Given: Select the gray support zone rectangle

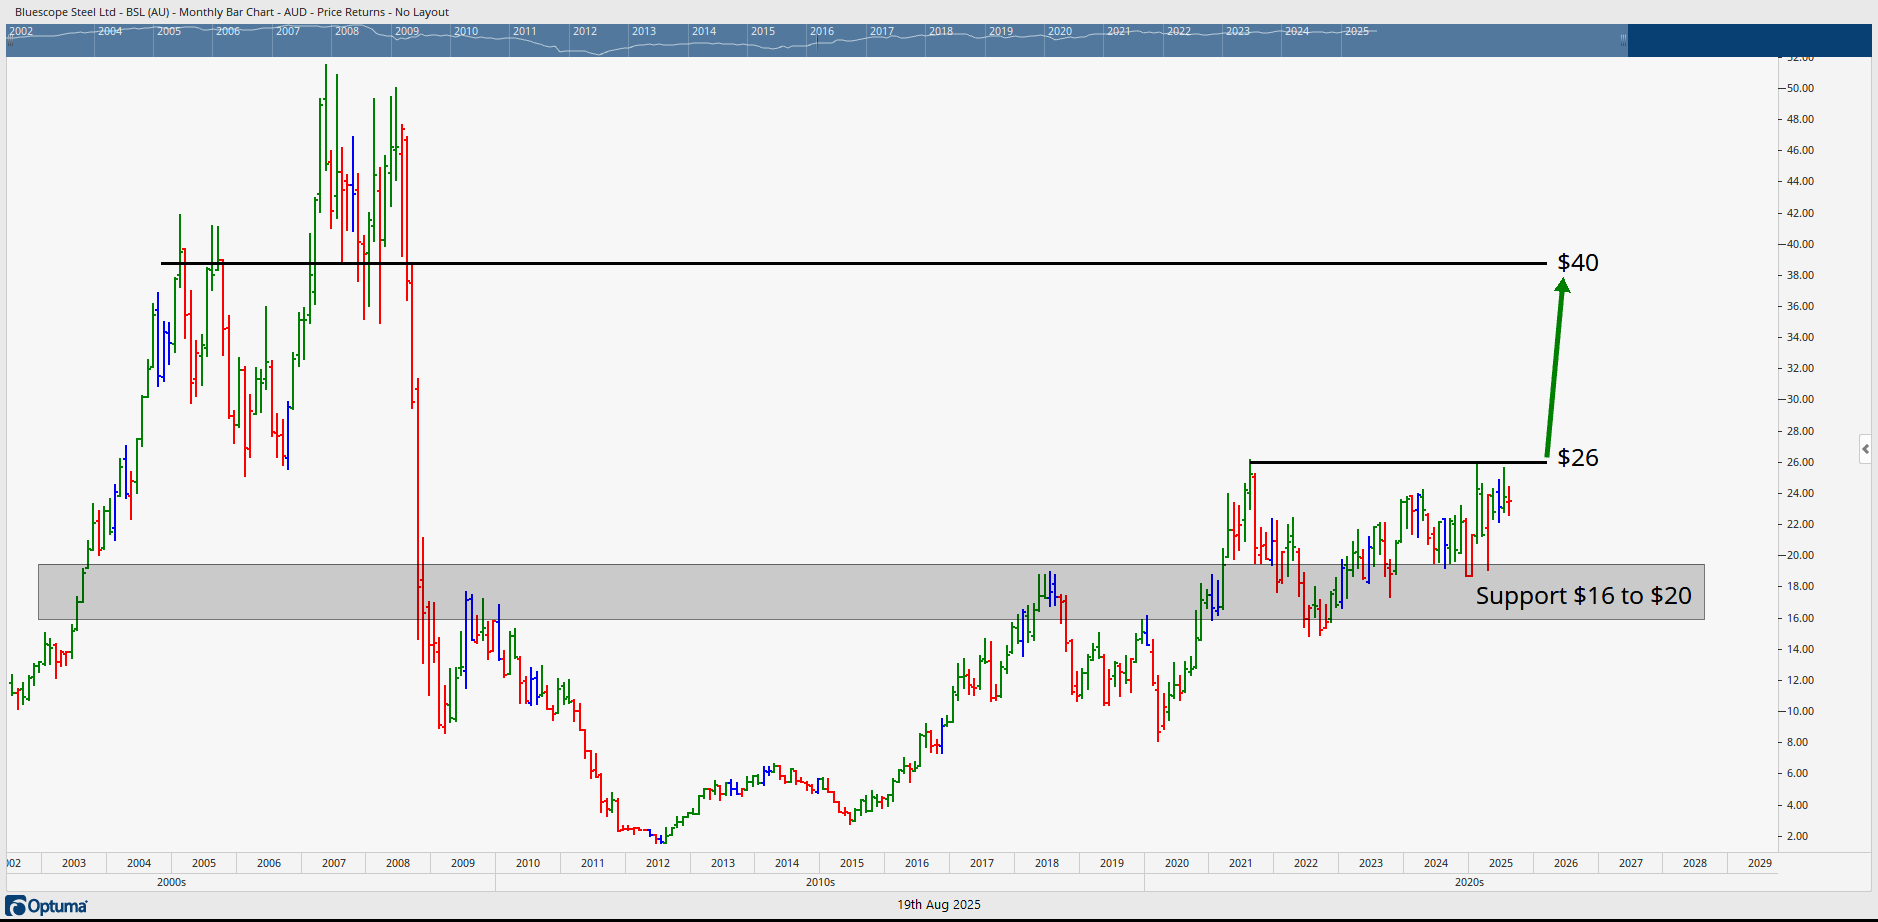Looking at the screenshot, I should [871, 592].
